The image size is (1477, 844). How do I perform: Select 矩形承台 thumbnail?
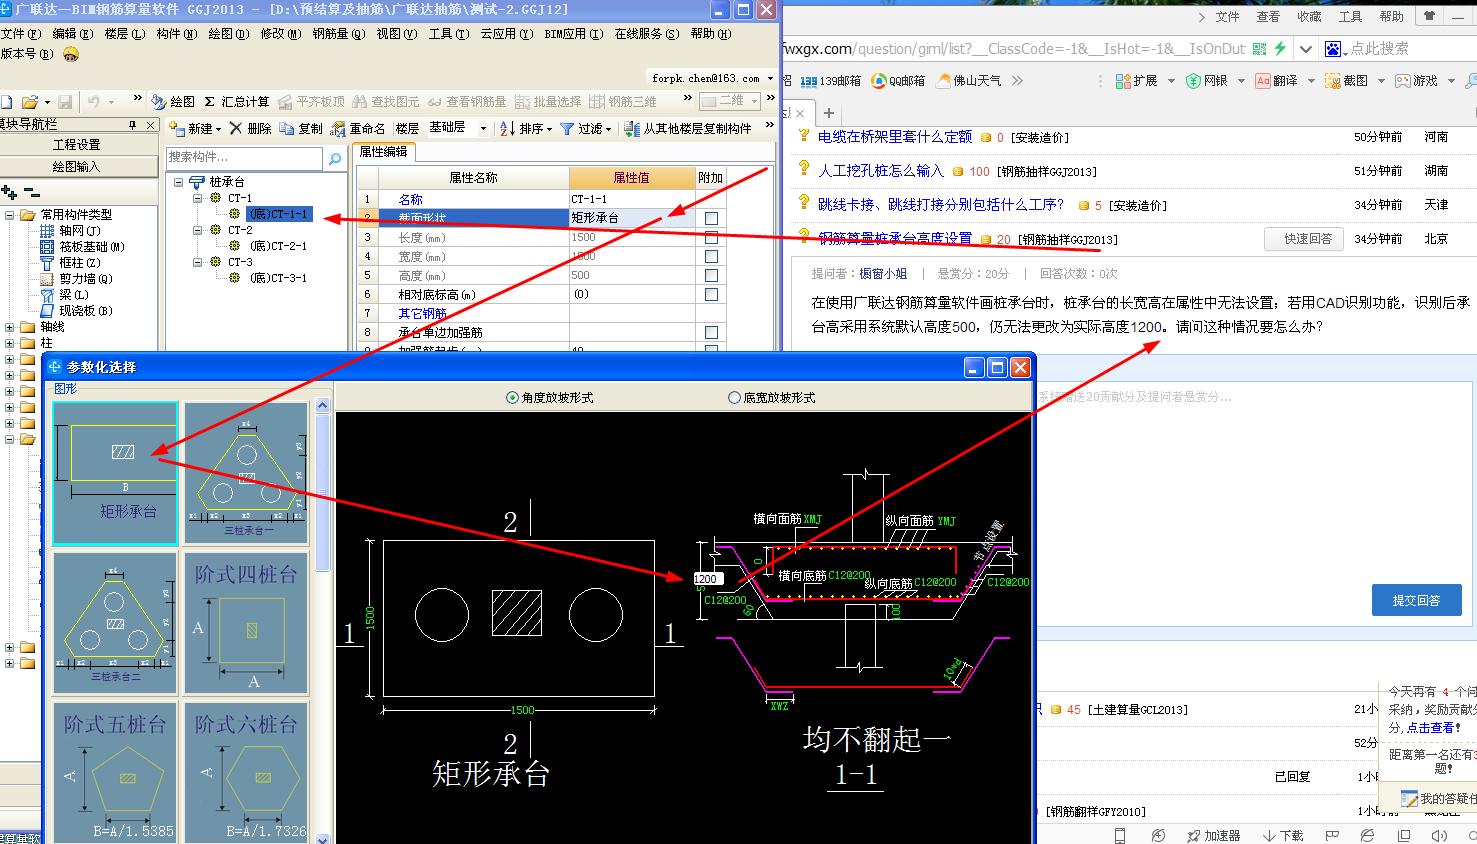click(115, 473)
